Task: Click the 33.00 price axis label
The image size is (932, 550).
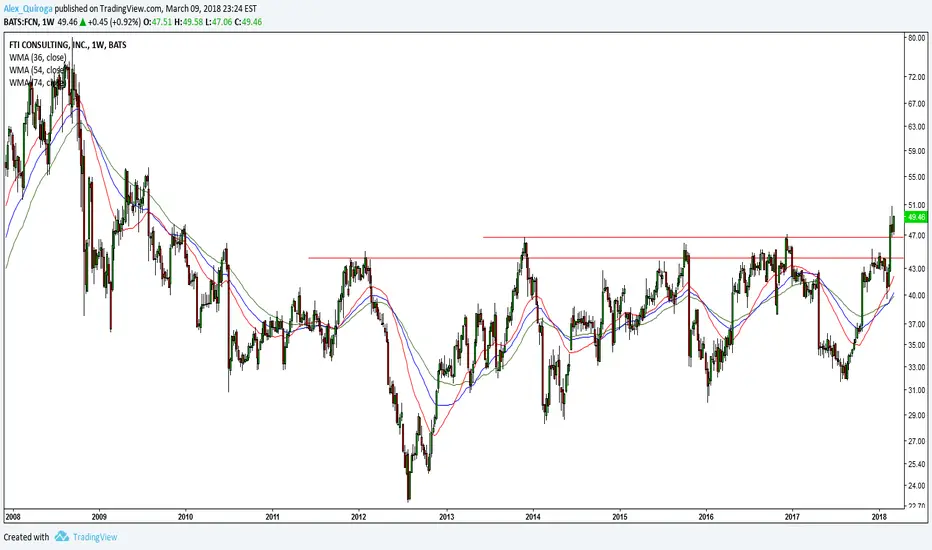Action: (x=917, y=367)
